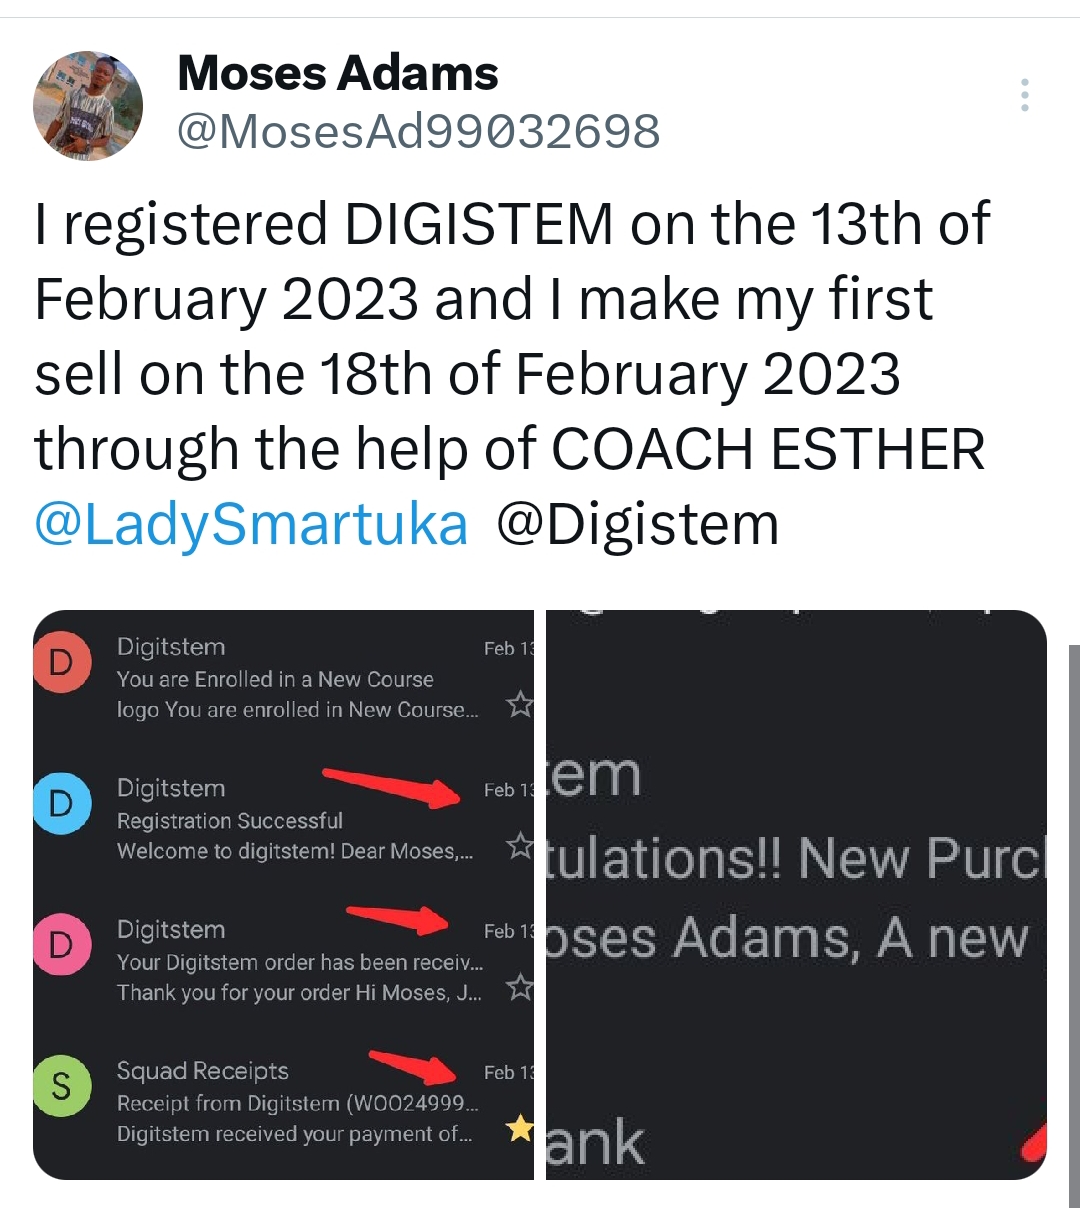Viewport: 1080px width, 1208px height.
Task: Open the @LadySmartuka profile link
Action: pyautogui.click(x=250, y=522)
